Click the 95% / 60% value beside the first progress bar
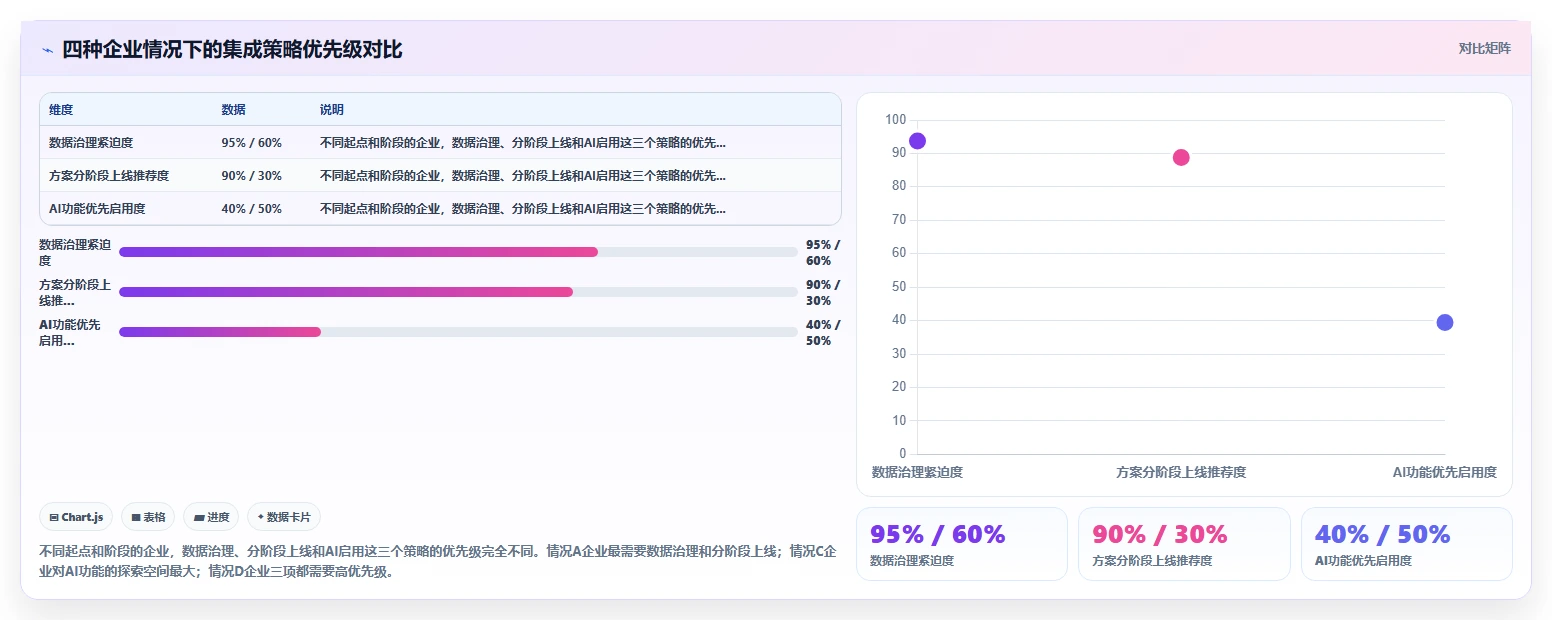Screen dimensions: 1552x620 tap(823, 252)
